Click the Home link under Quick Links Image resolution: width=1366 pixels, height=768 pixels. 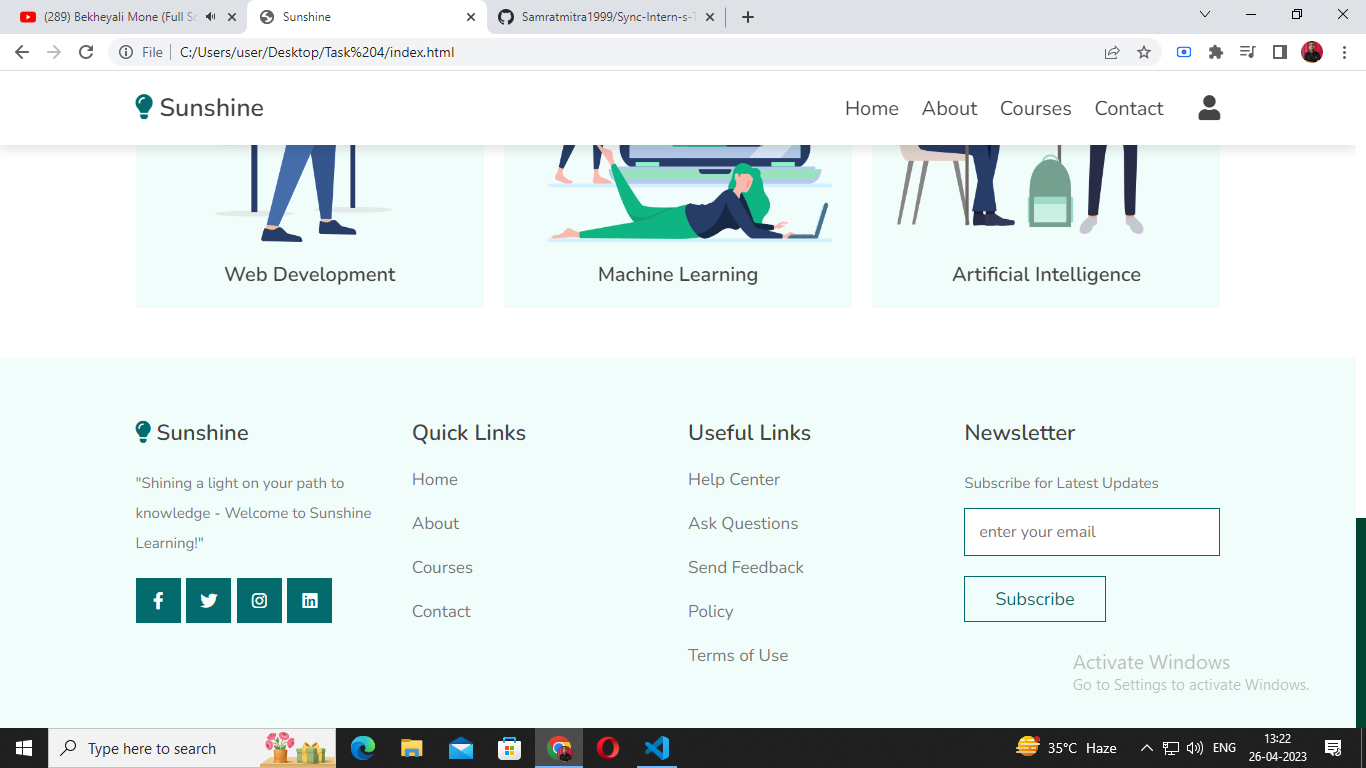coord(435,480)
